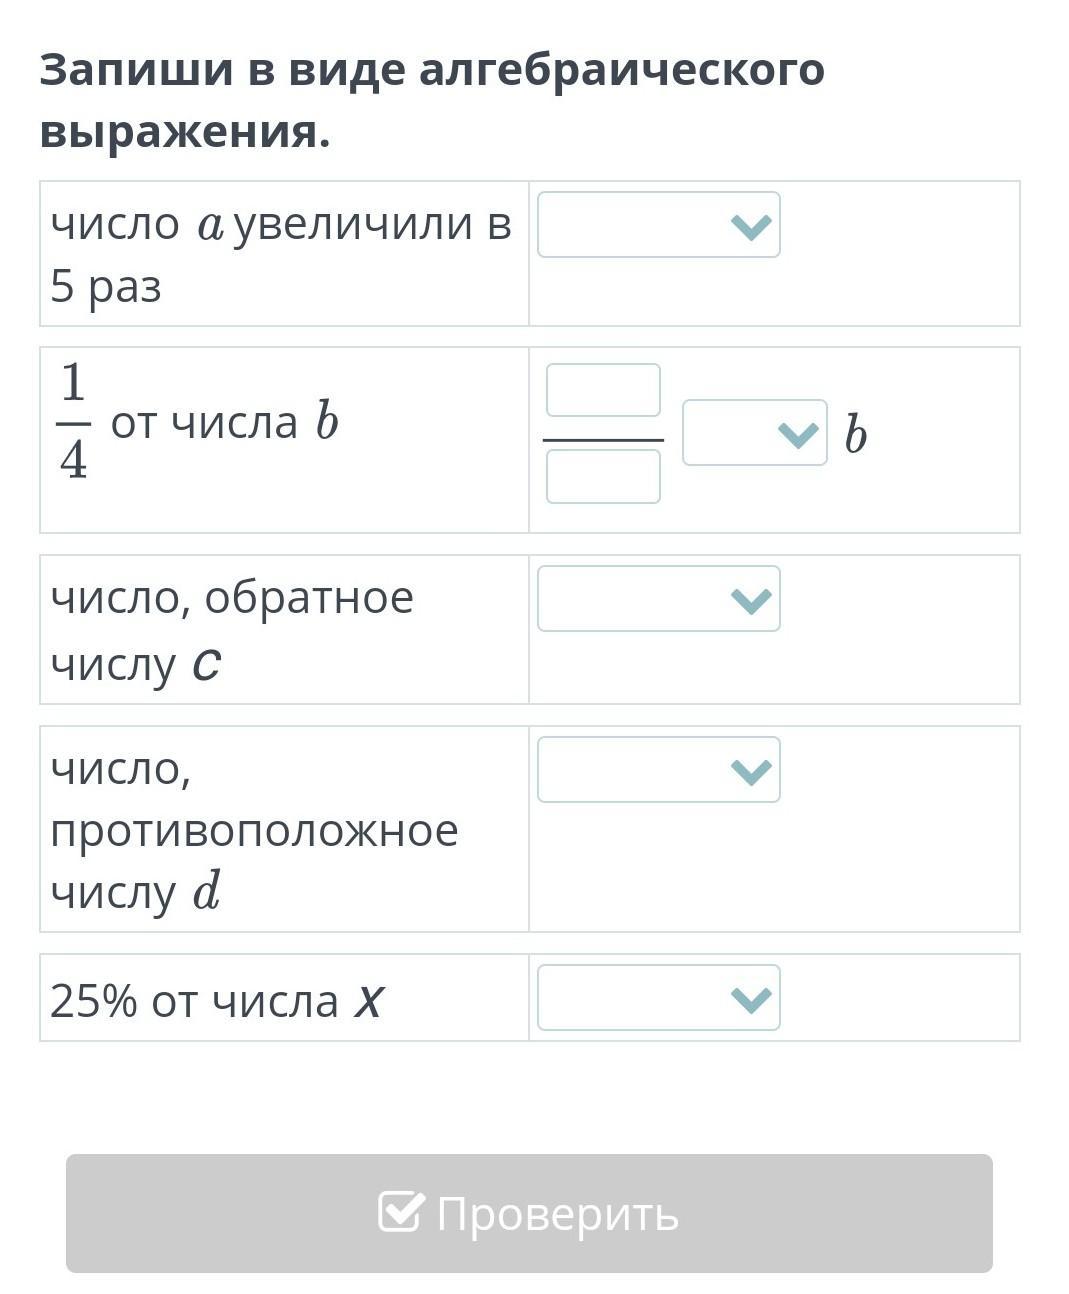The height and width of the screenshot is (1294, 1069).
Task: Open the dropdown before letter b
Action: [753, 433]
